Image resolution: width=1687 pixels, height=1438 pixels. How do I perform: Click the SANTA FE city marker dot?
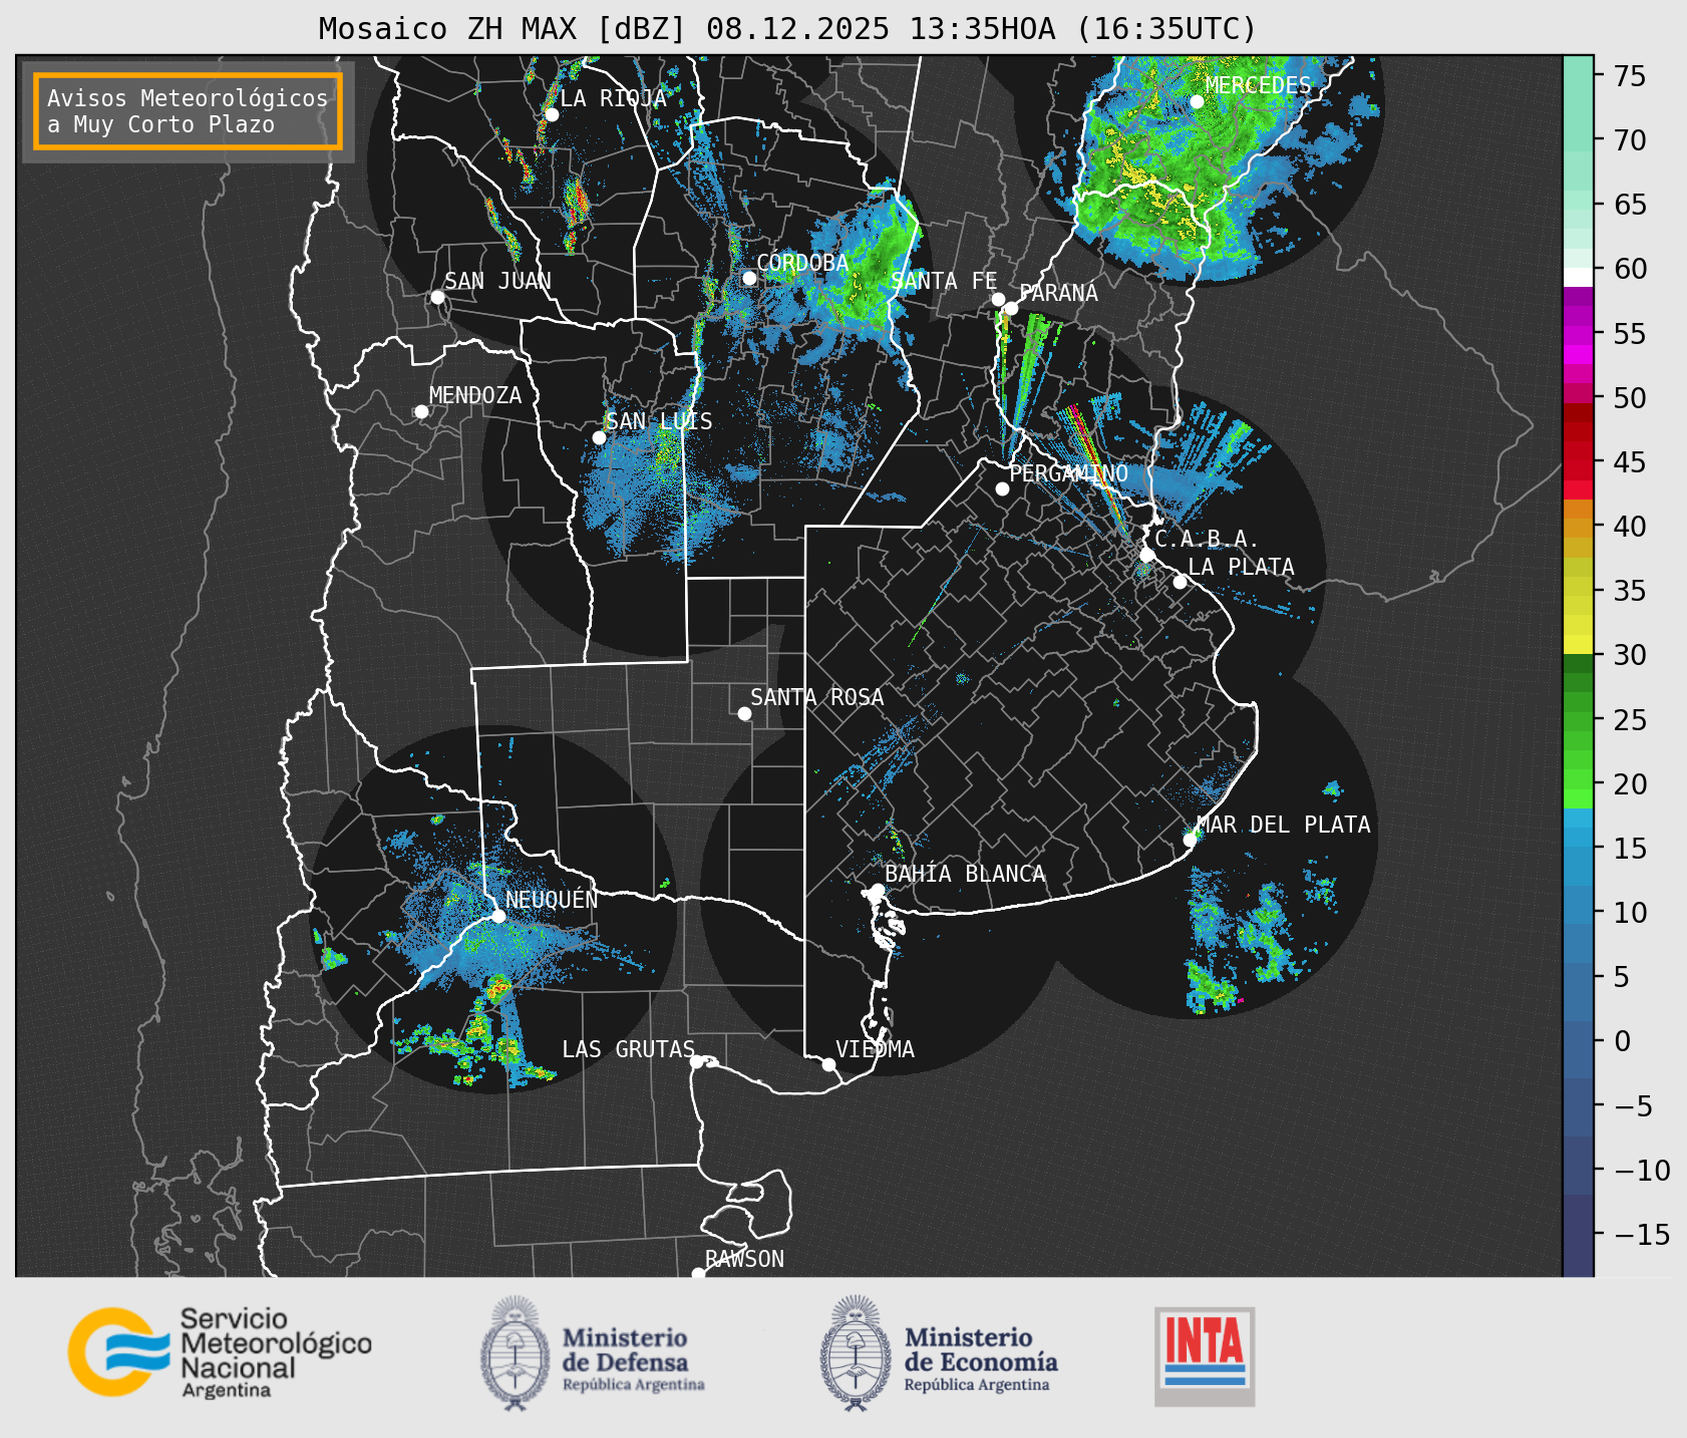(x=998, y=299)
